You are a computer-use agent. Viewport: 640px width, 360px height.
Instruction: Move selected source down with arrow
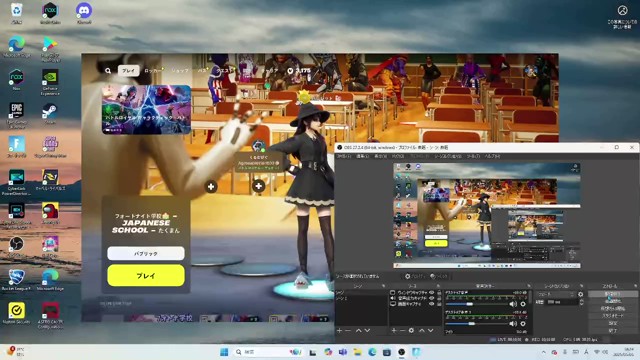click(x=430, y=330)
